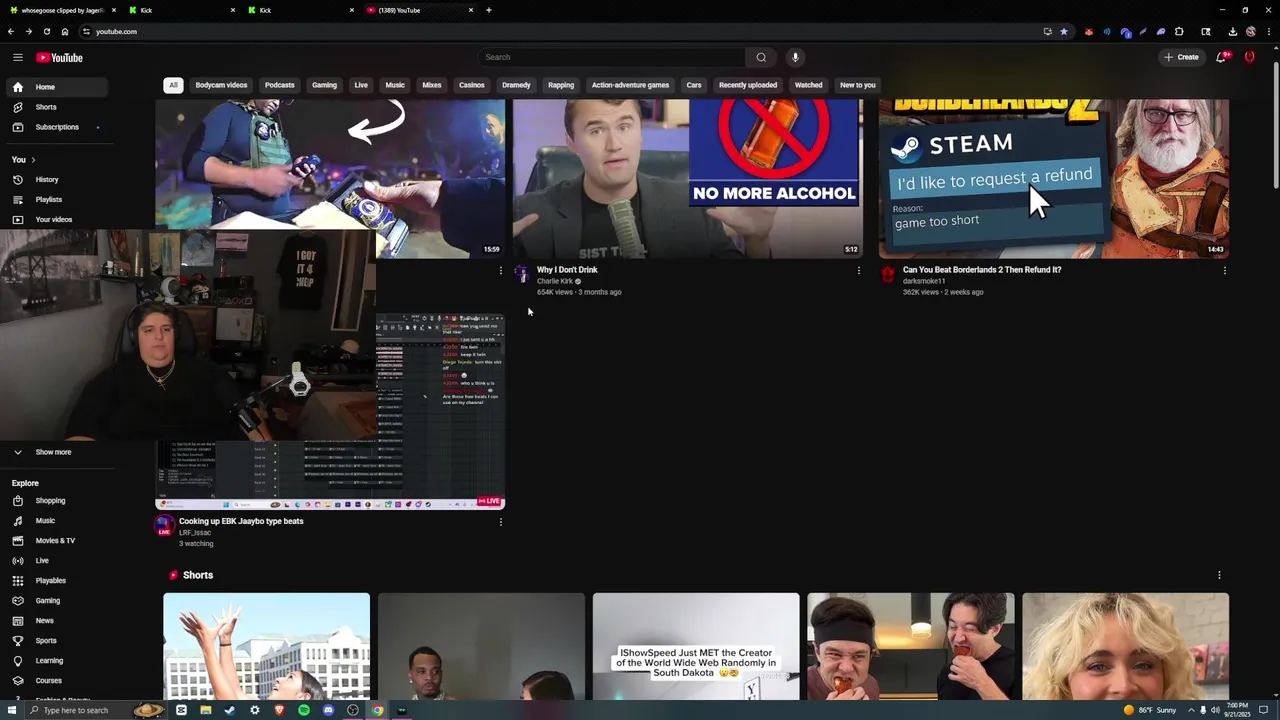Open Your videos in sidebar

[x=55, y=220]
